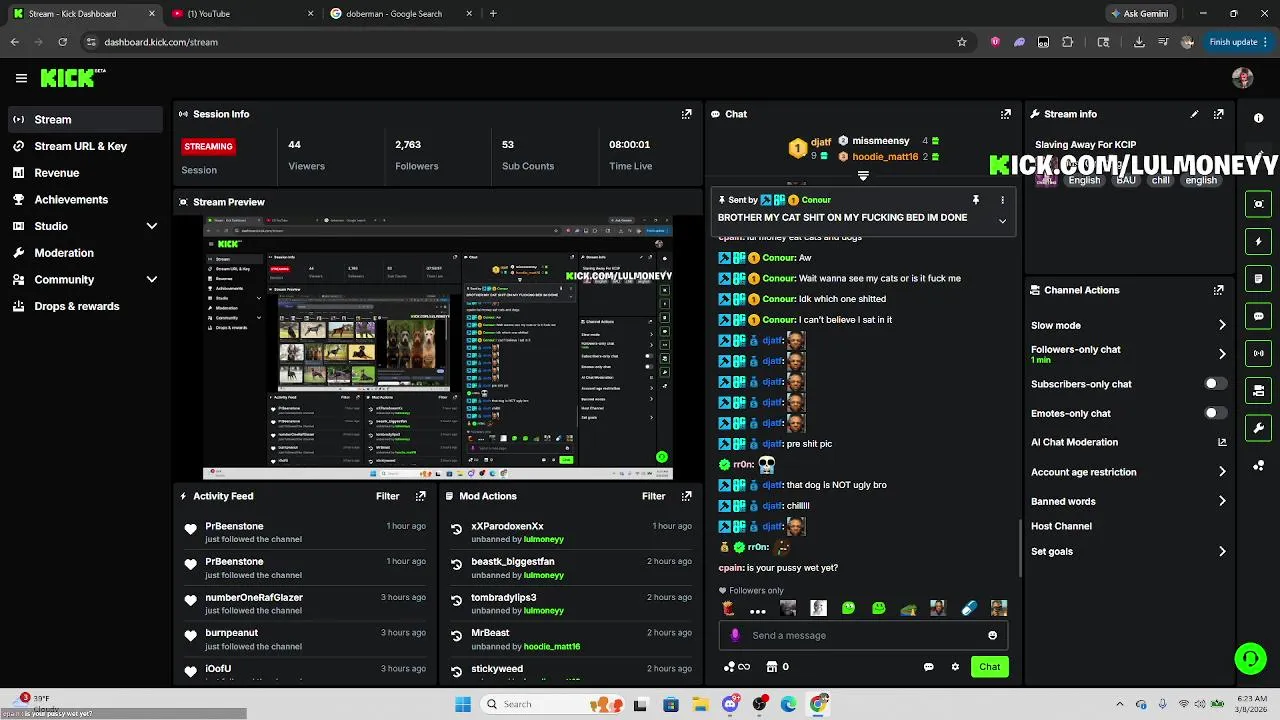Pop out the Mod Actions panel
The image size is (1280, 720).
point(686,496)
